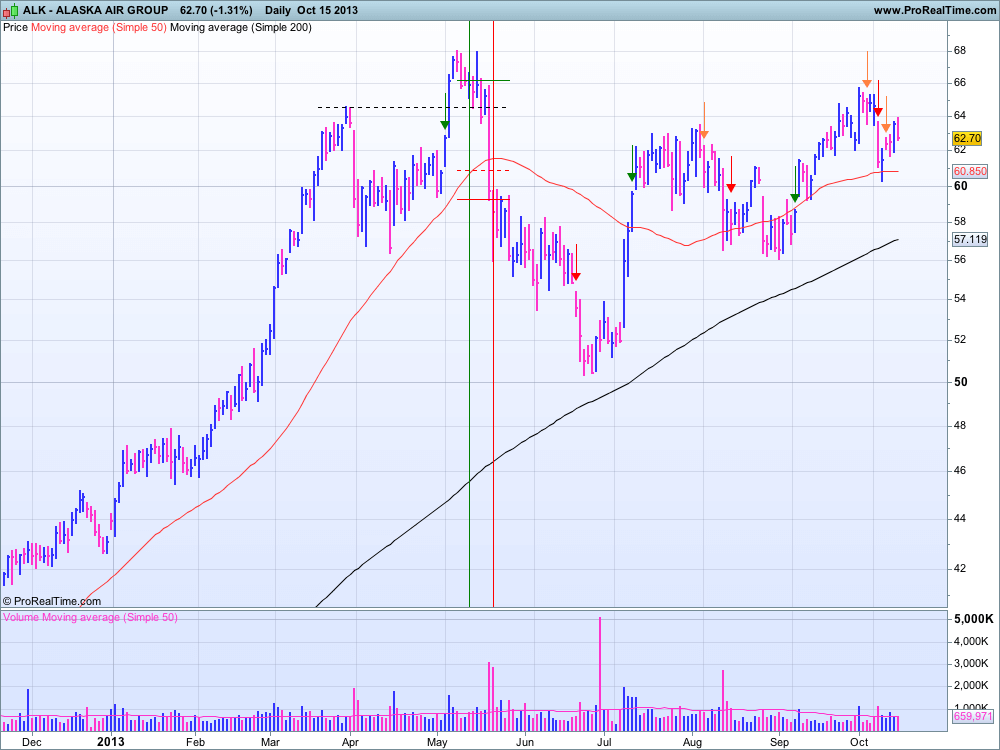The width and height of the screenshot is (1000, 750).
Task: Click the 58 price axis label
Action: tap(960, 221)
